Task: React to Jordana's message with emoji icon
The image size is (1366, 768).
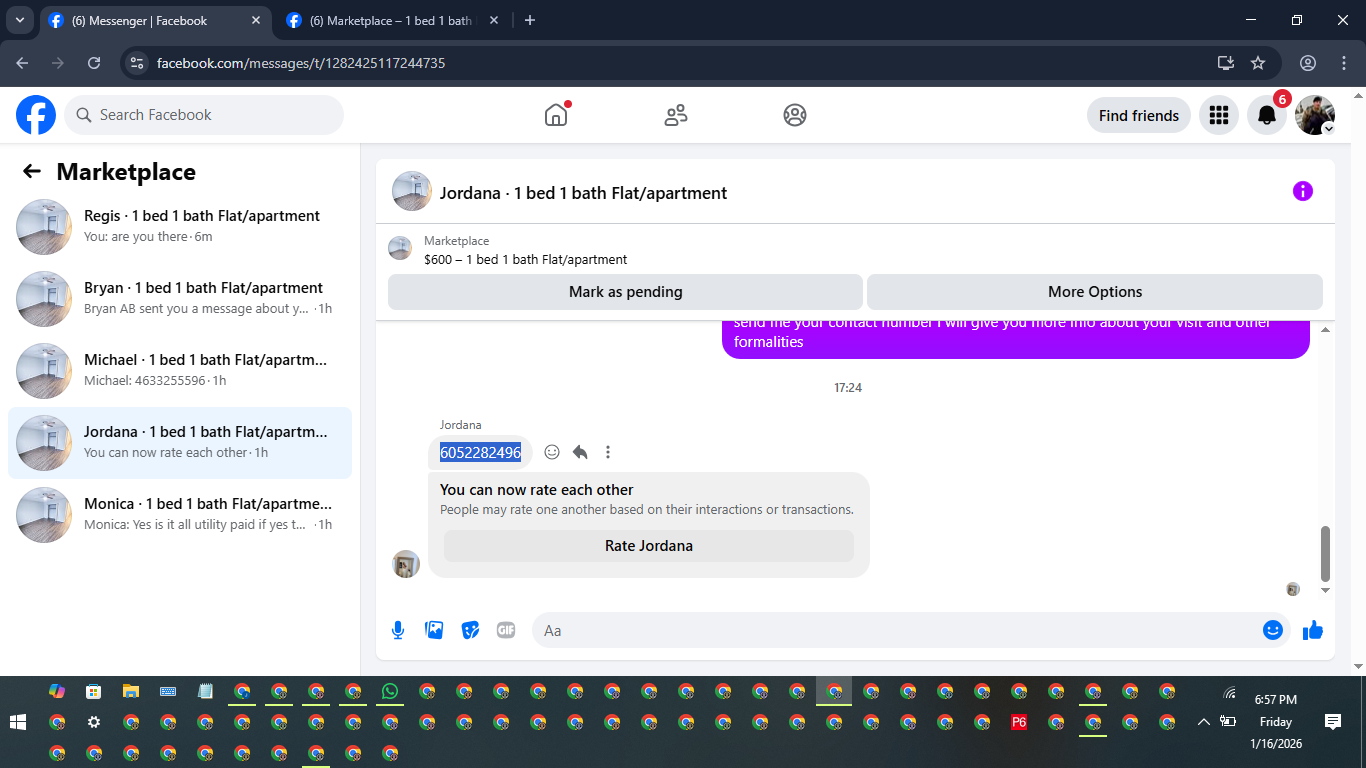Action: pos(552,452)
